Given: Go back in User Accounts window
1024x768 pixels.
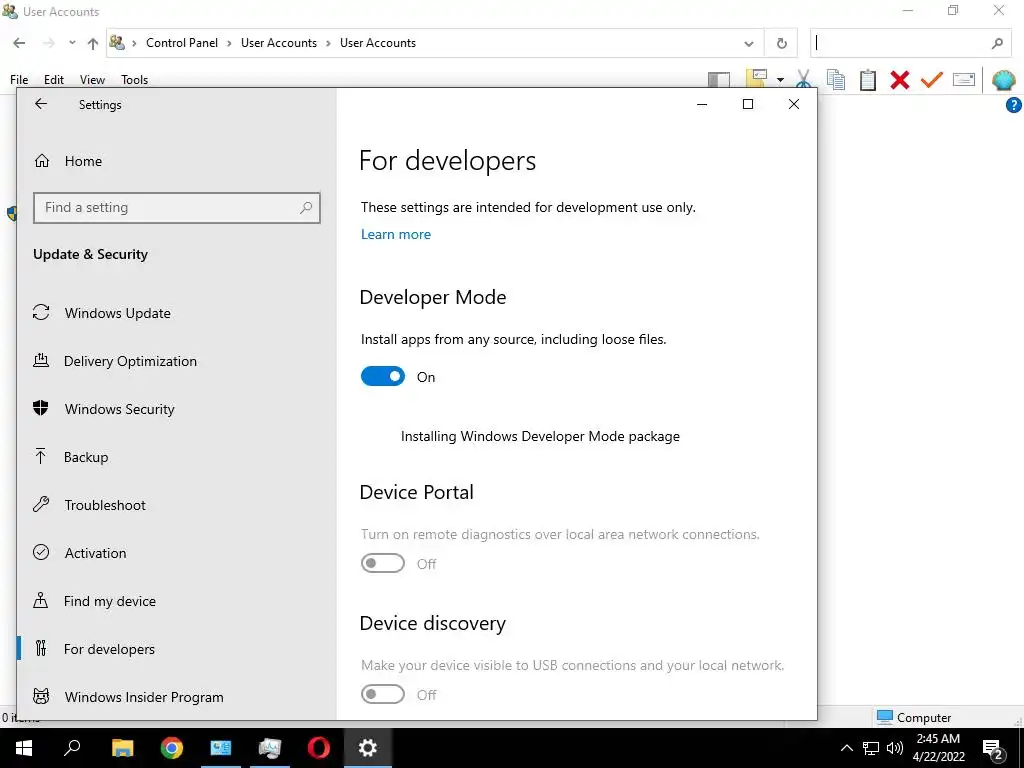Looking at the screenshot, I should [19, 43].
